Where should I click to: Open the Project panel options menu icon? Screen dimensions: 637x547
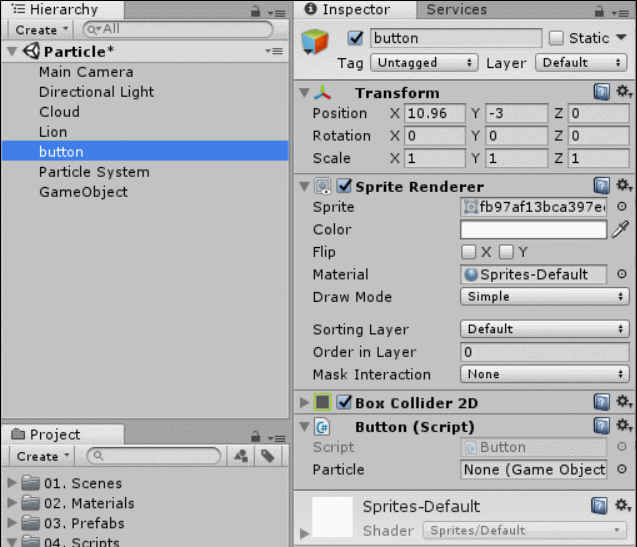pos(277,438)
